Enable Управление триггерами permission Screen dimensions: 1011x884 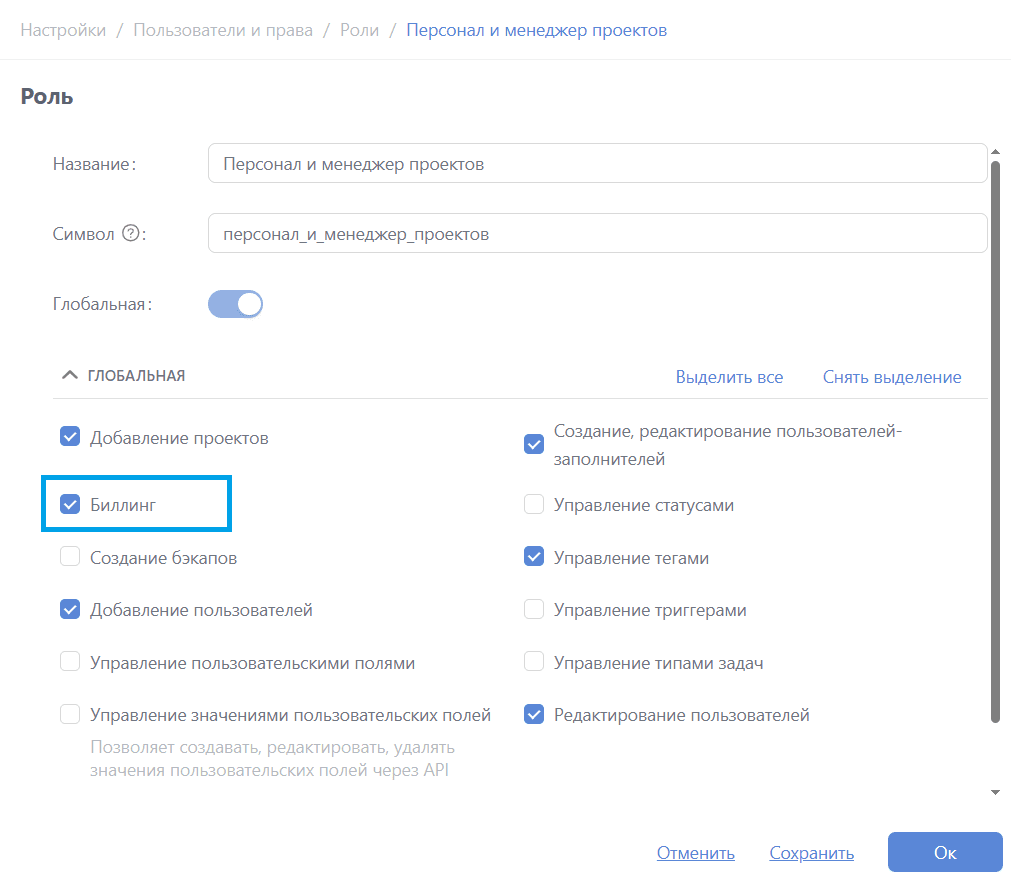coord(534,610)
